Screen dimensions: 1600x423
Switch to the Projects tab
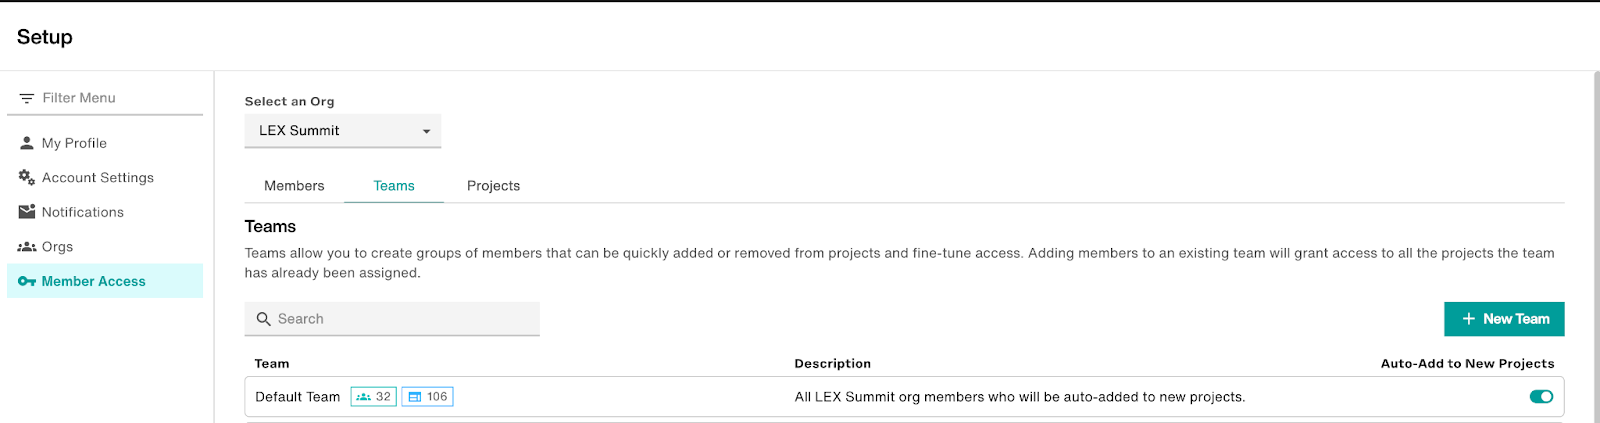coord(493,186)
